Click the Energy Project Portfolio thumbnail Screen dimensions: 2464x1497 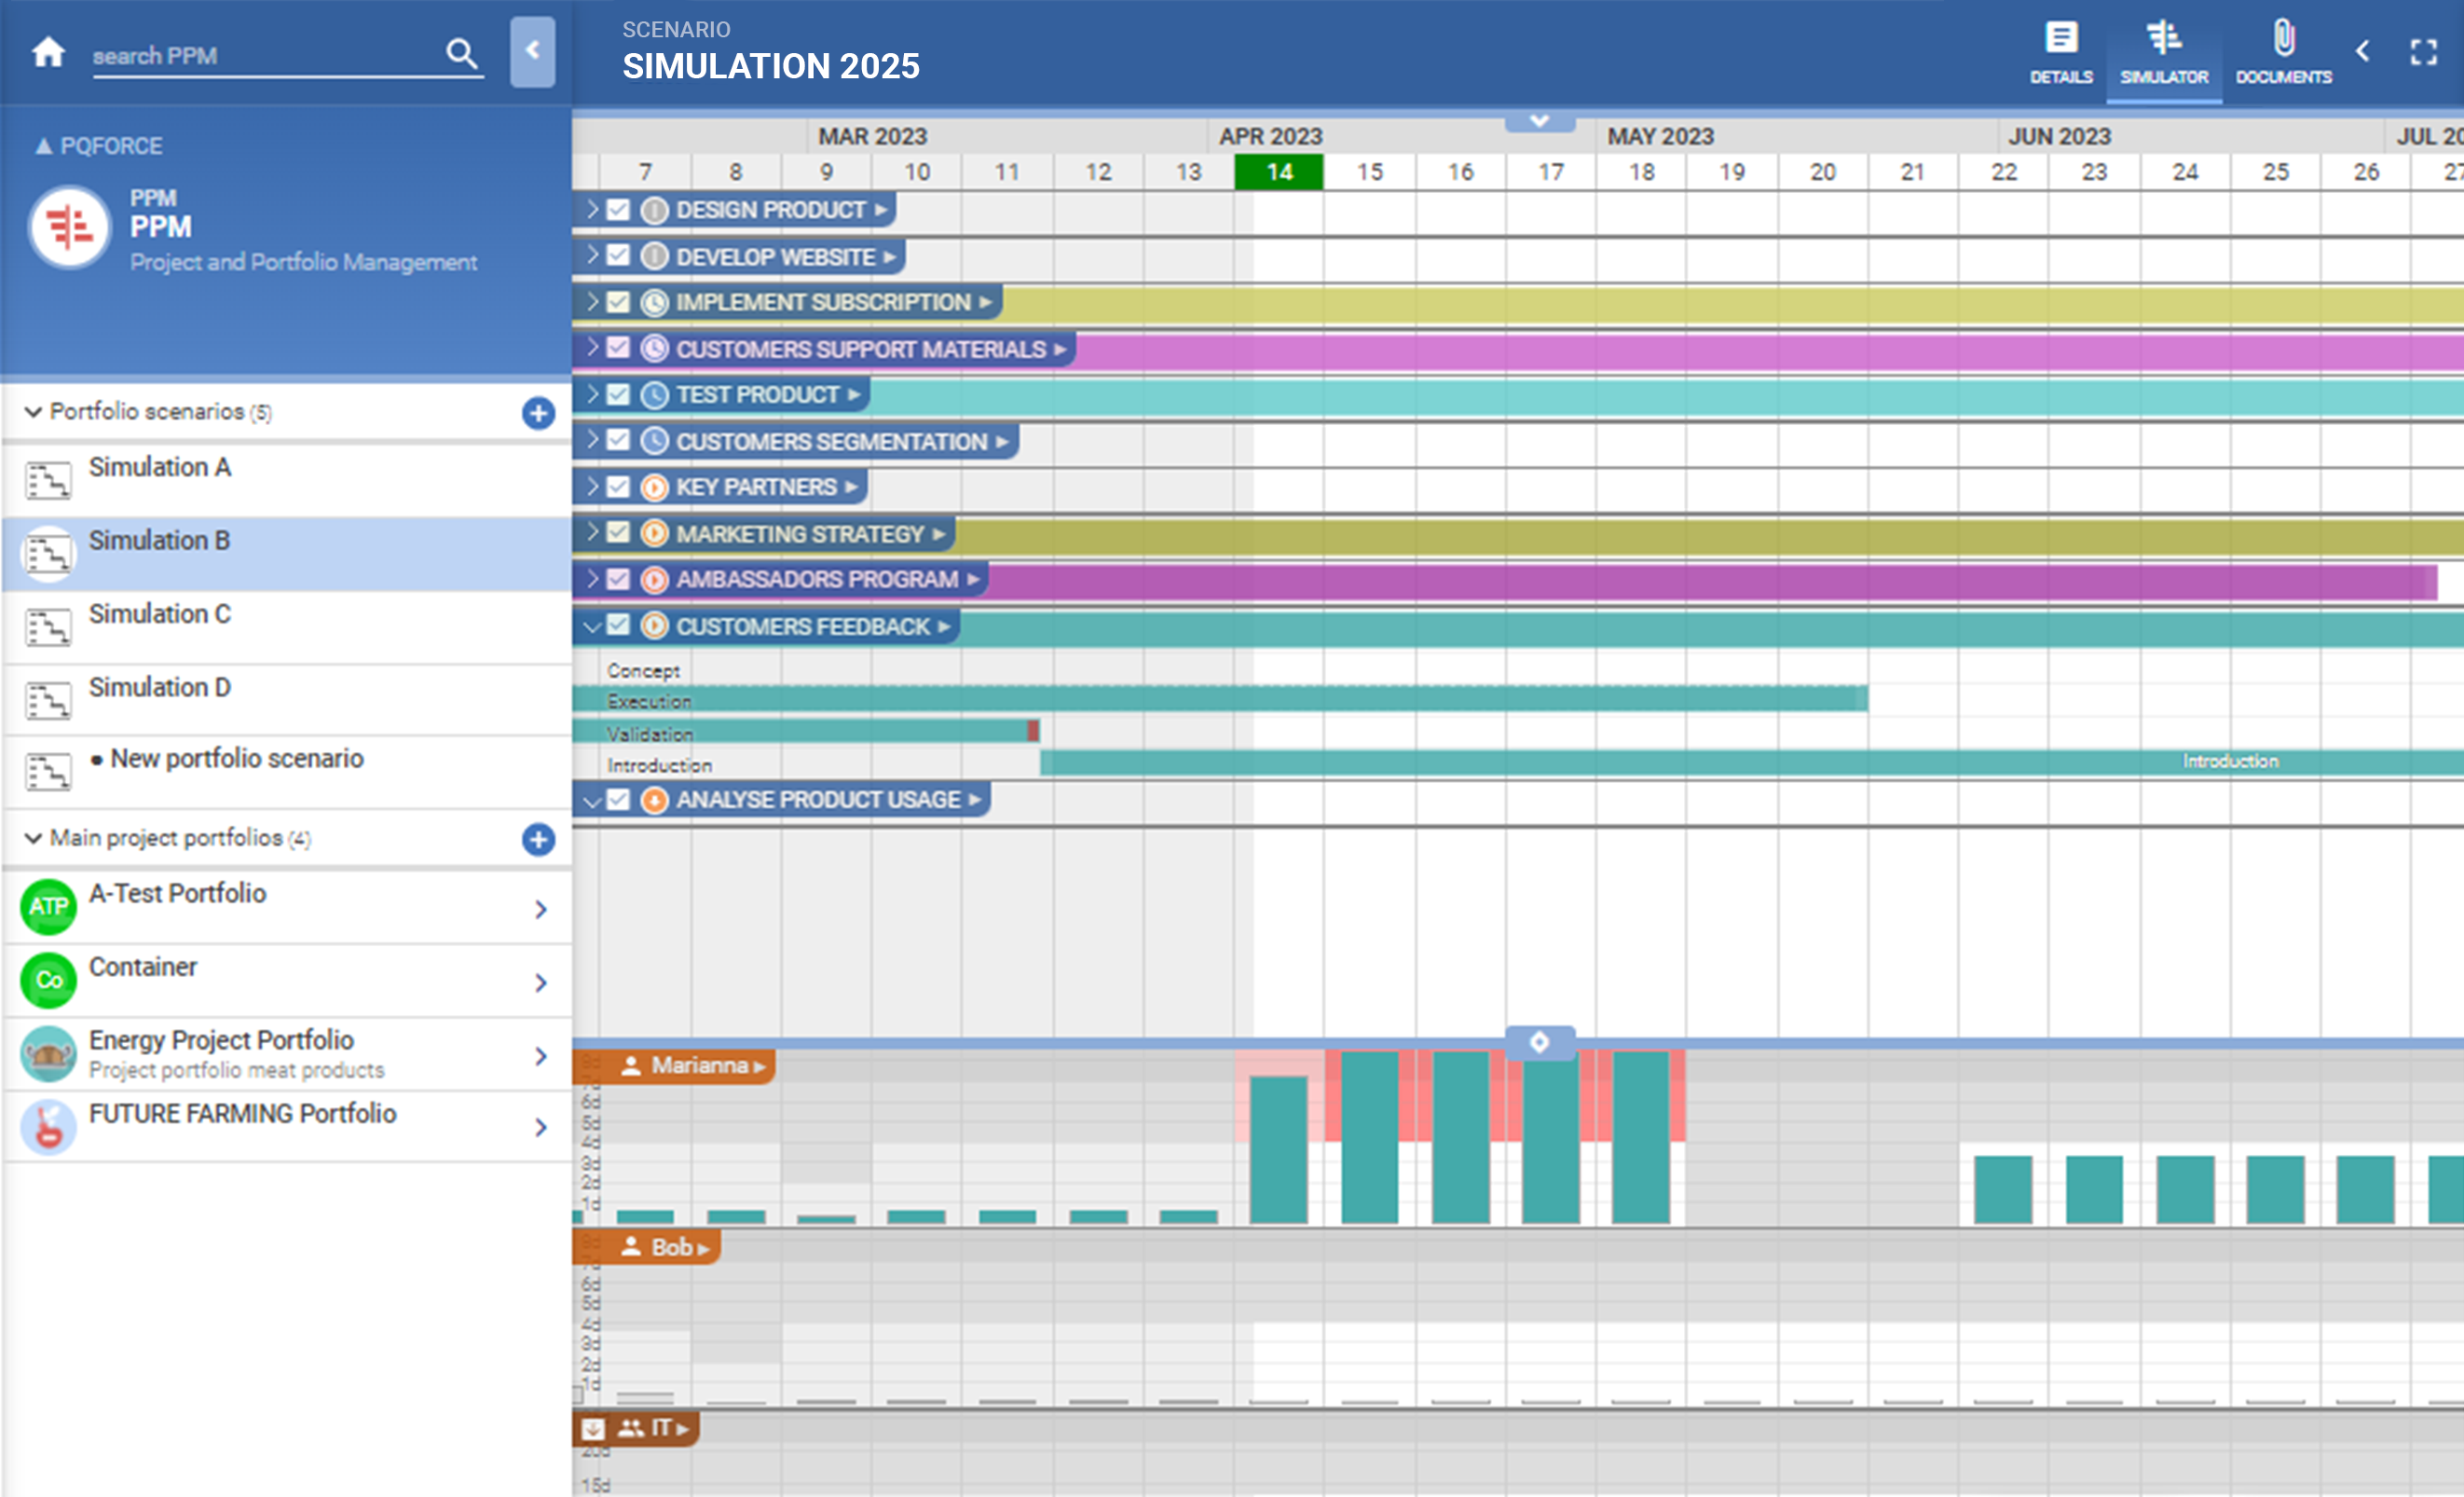point(48,1054)
